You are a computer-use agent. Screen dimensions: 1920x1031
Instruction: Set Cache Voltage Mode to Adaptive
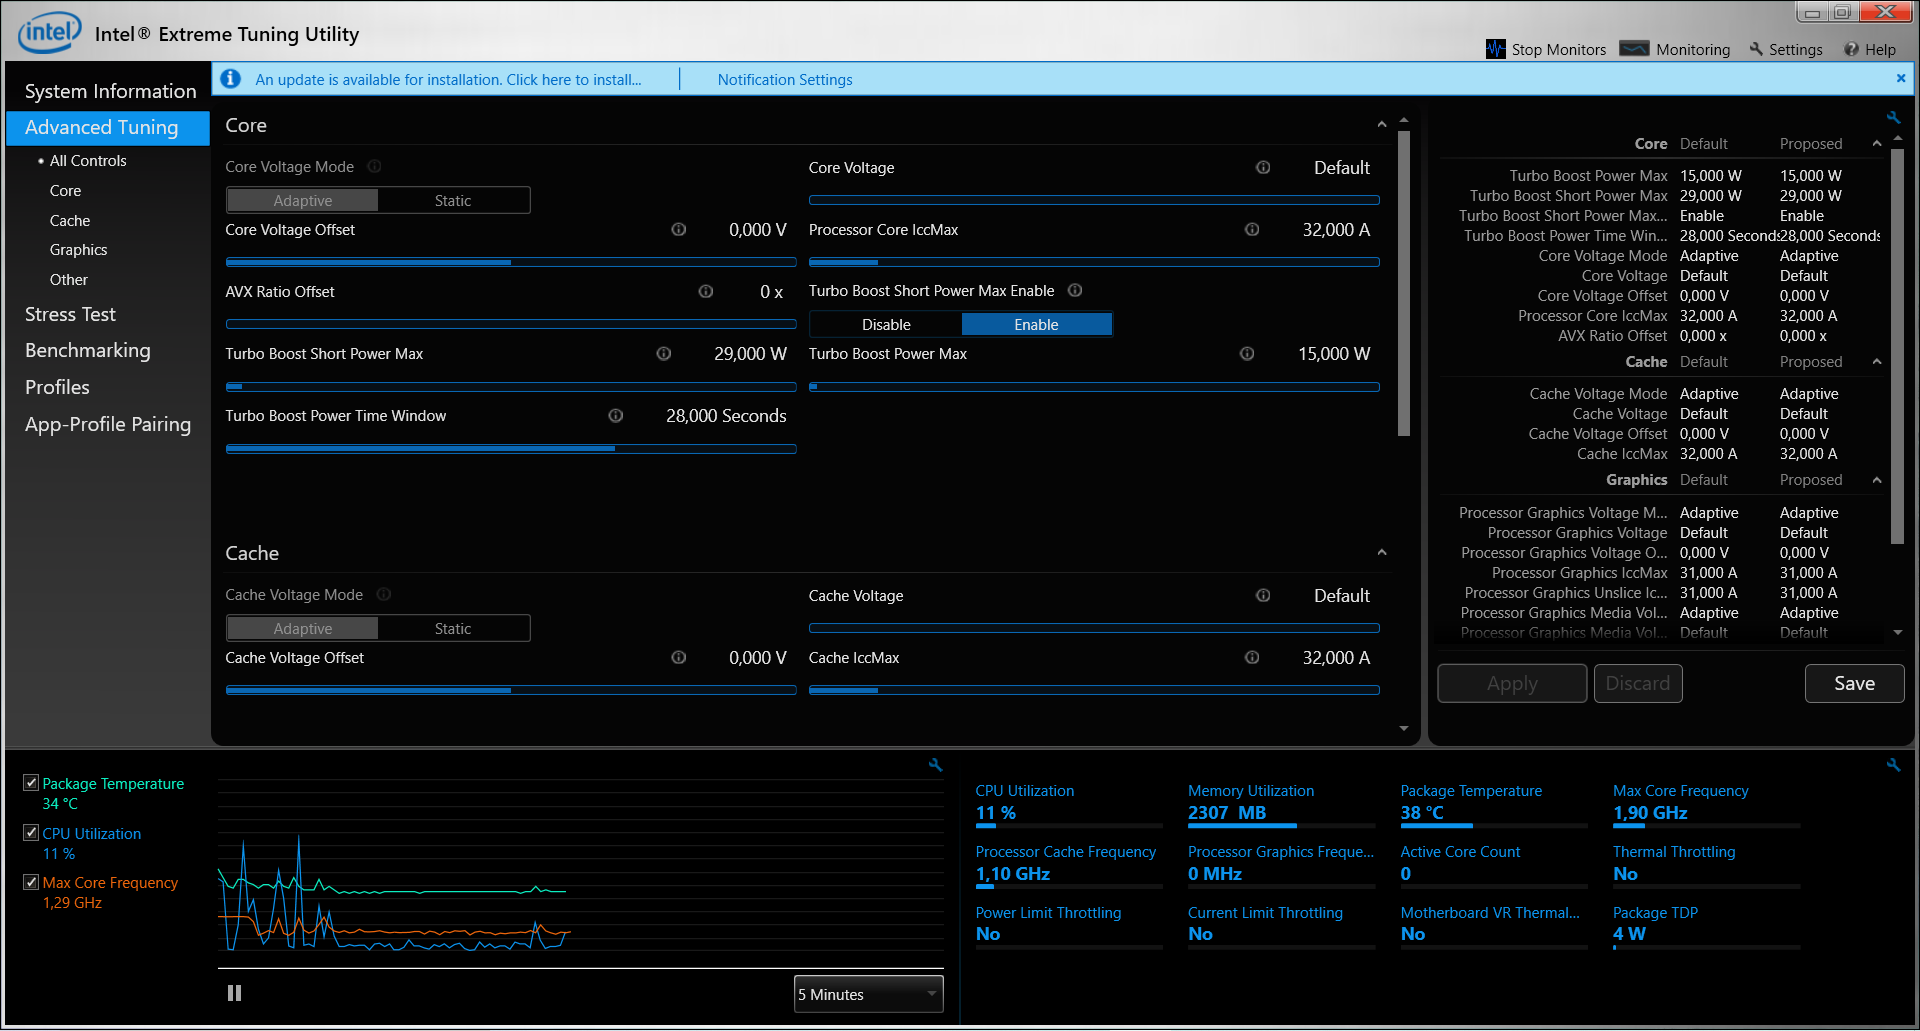point(303,628)
